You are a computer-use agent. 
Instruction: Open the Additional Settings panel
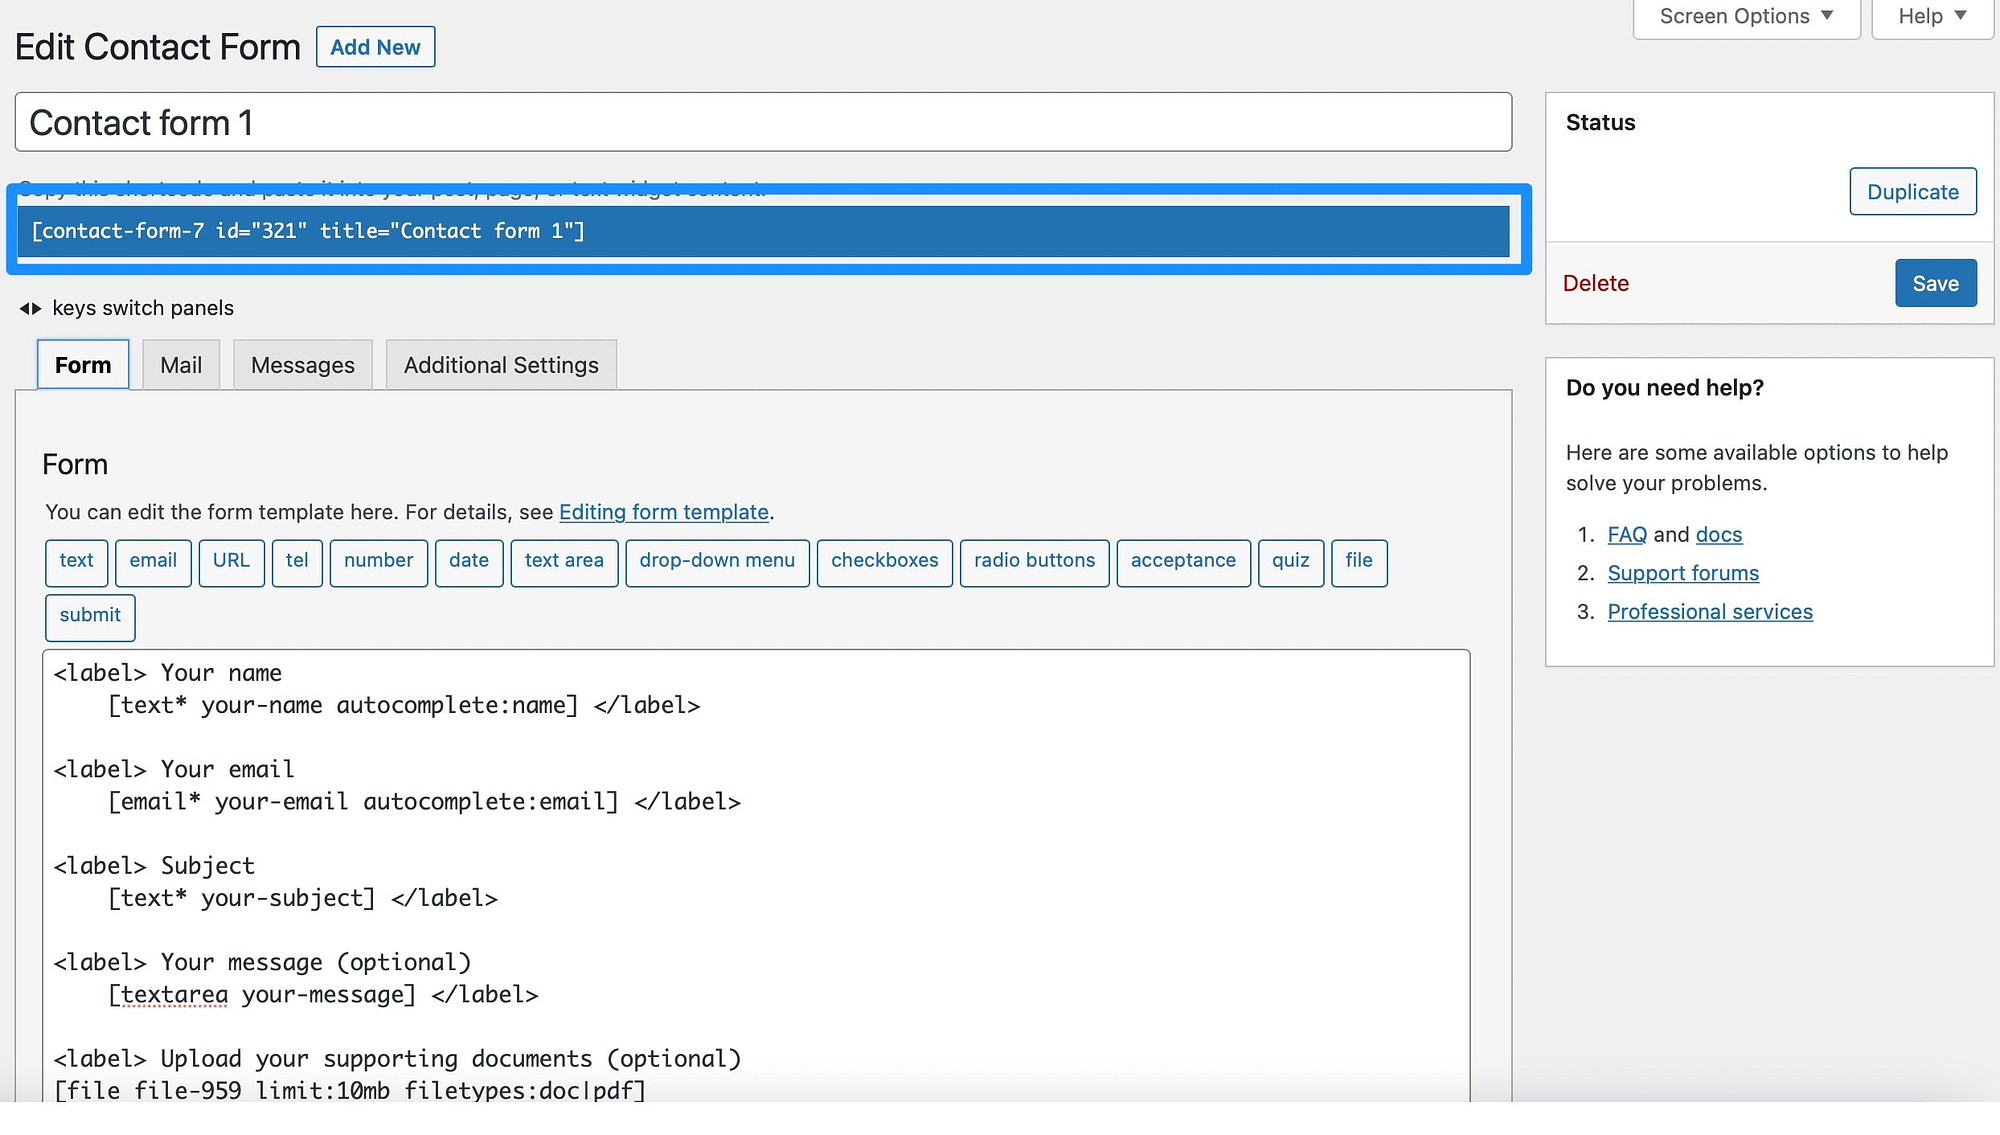501,364
